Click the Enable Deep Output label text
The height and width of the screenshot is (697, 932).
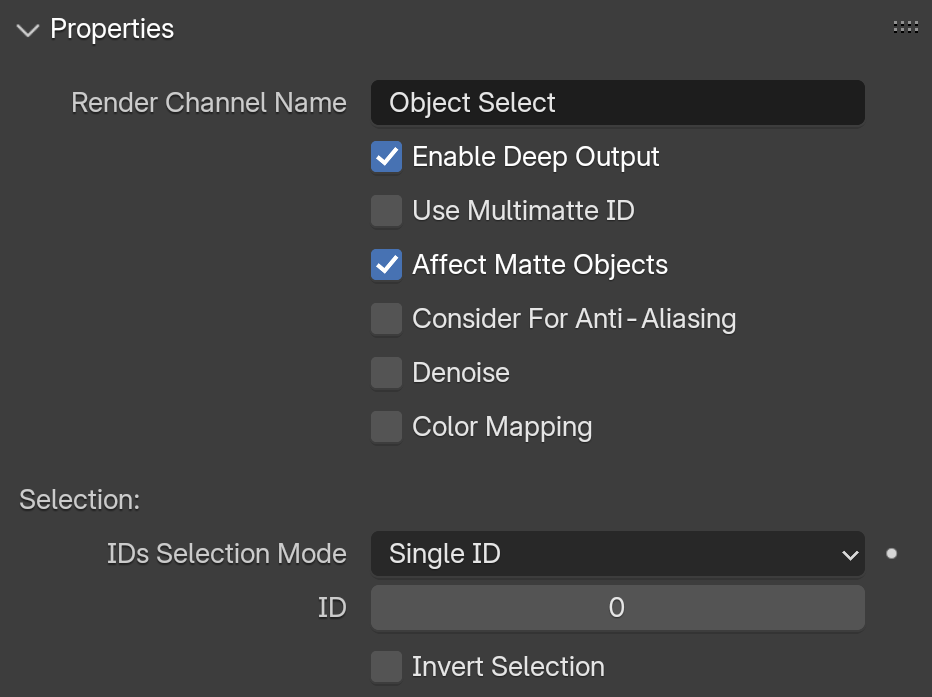click(536, 157)
